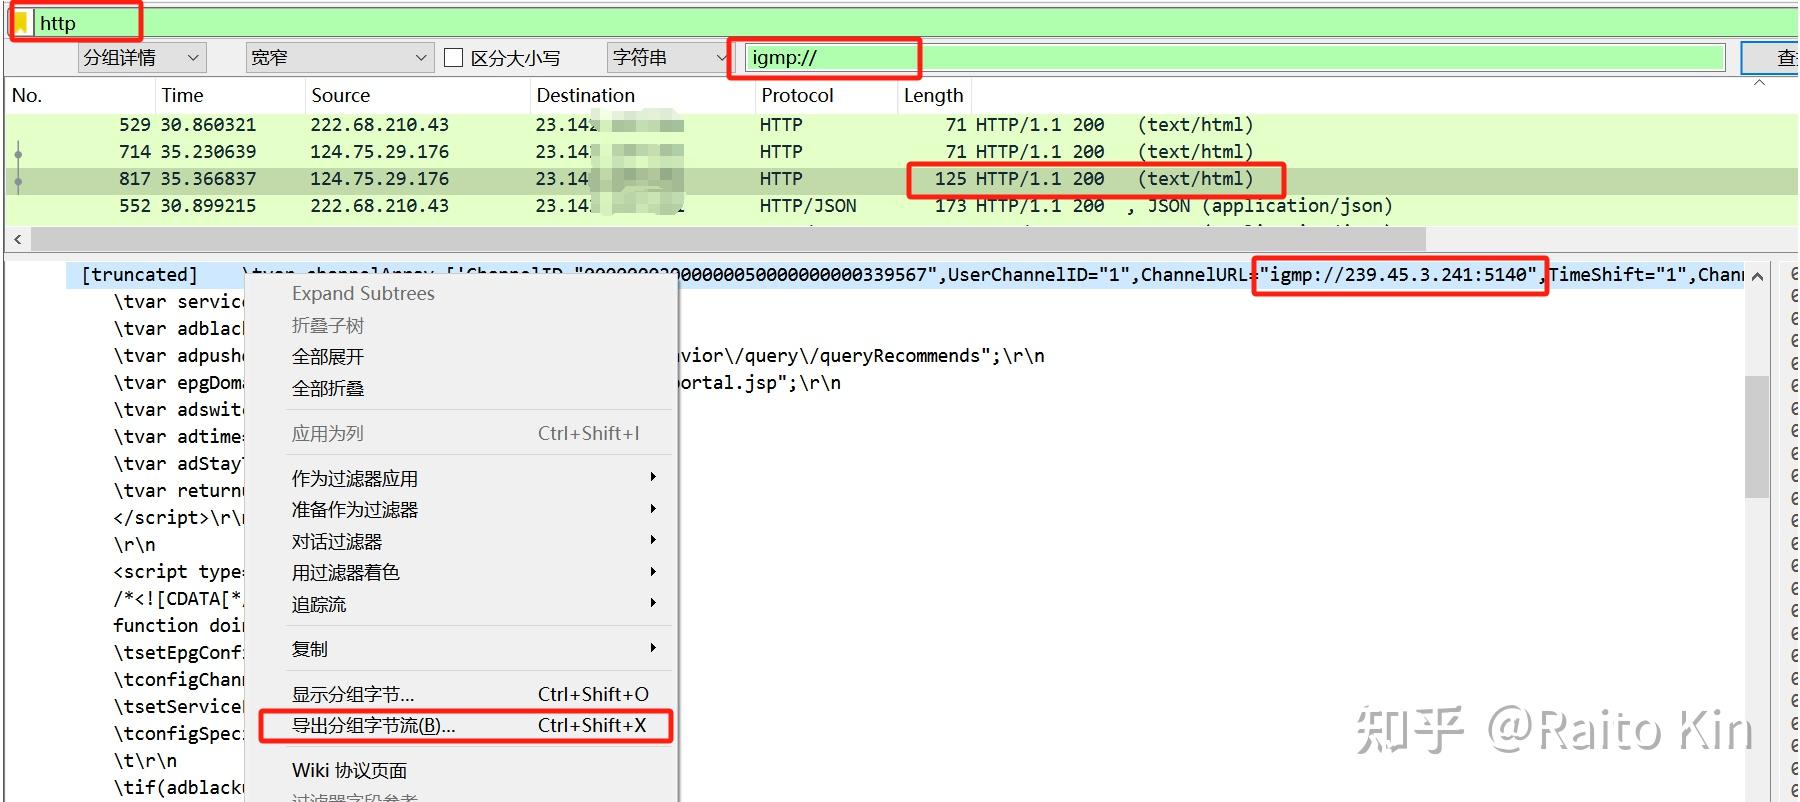Click the submenu arrow next to 用过滤器着色
The height and width of the screenshot is (802, 1800).
click(x=653, y=572)
